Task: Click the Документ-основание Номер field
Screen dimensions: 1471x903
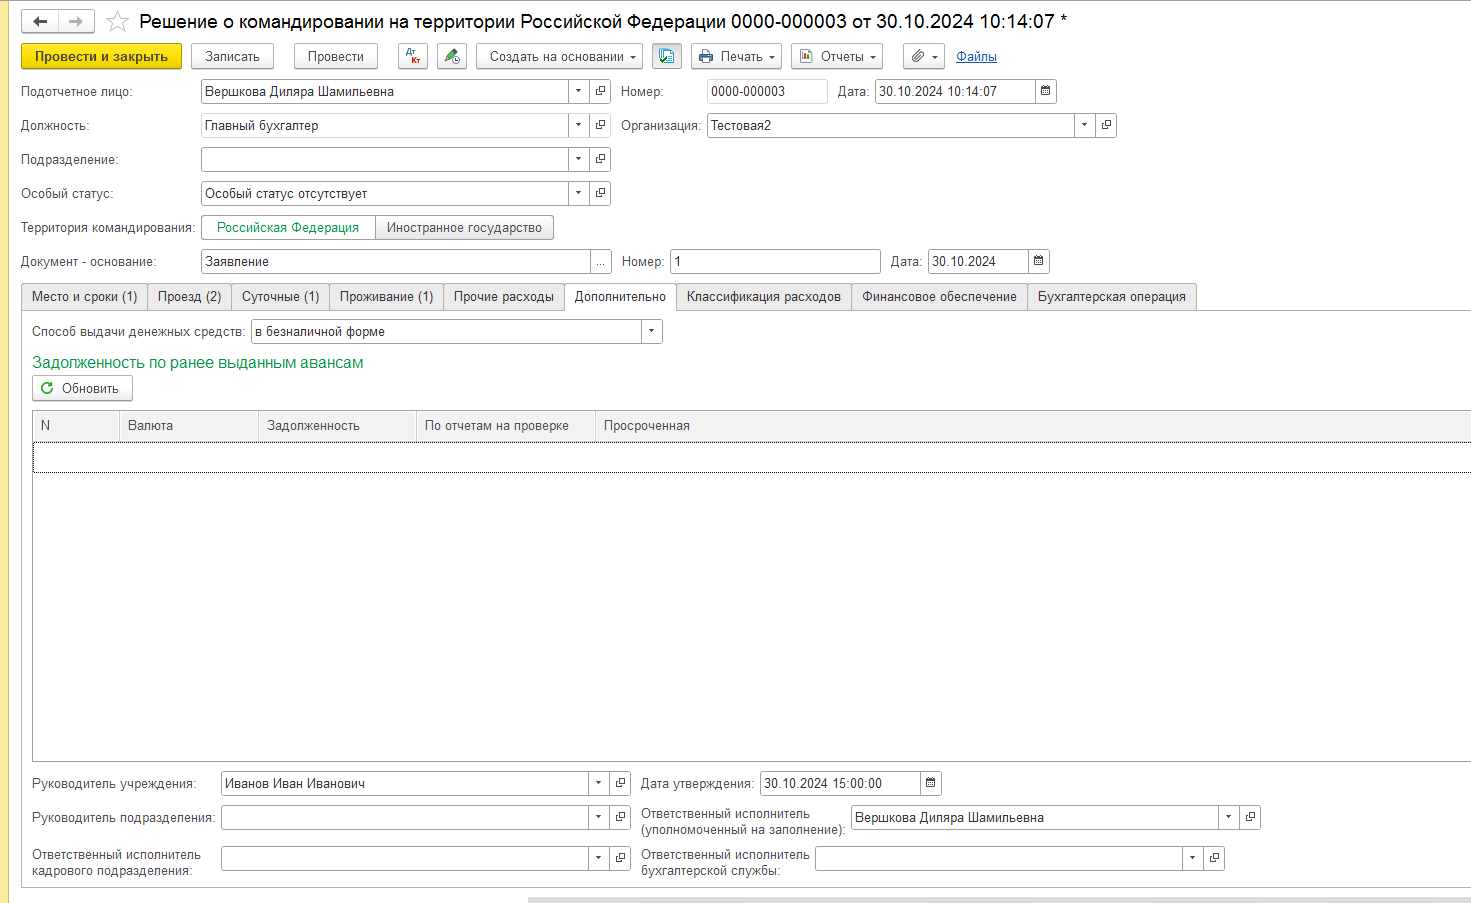Action: coord(775,261)
